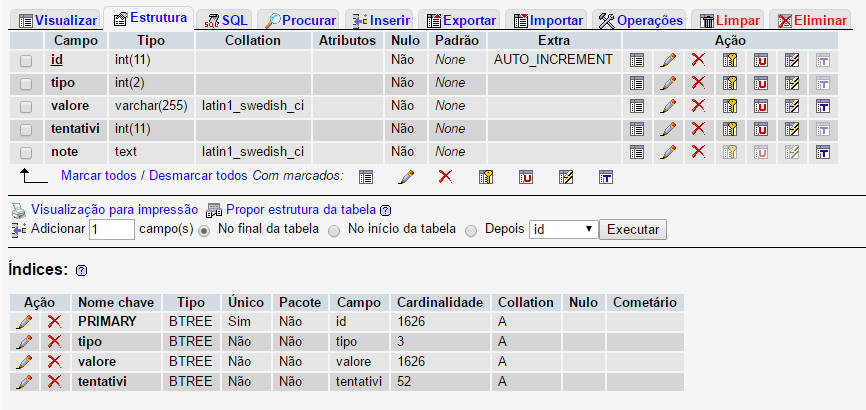Open 'Propor estrutura da tabela' link
The height and width of the screenshot is (410, 866).
[300, 210]
